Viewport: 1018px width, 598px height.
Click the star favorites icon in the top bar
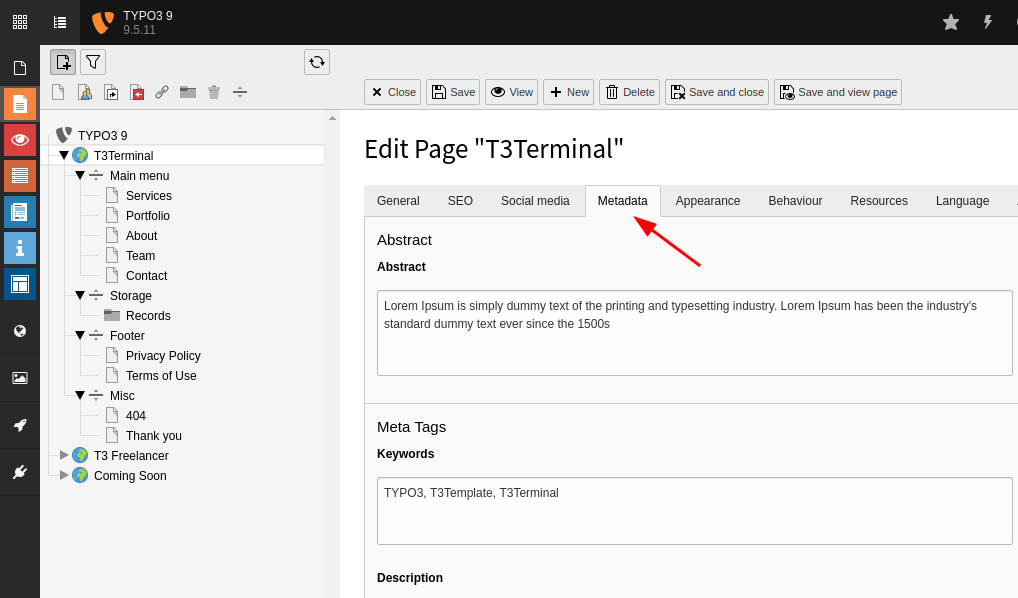pyautogui.click(x=950, y=21)
